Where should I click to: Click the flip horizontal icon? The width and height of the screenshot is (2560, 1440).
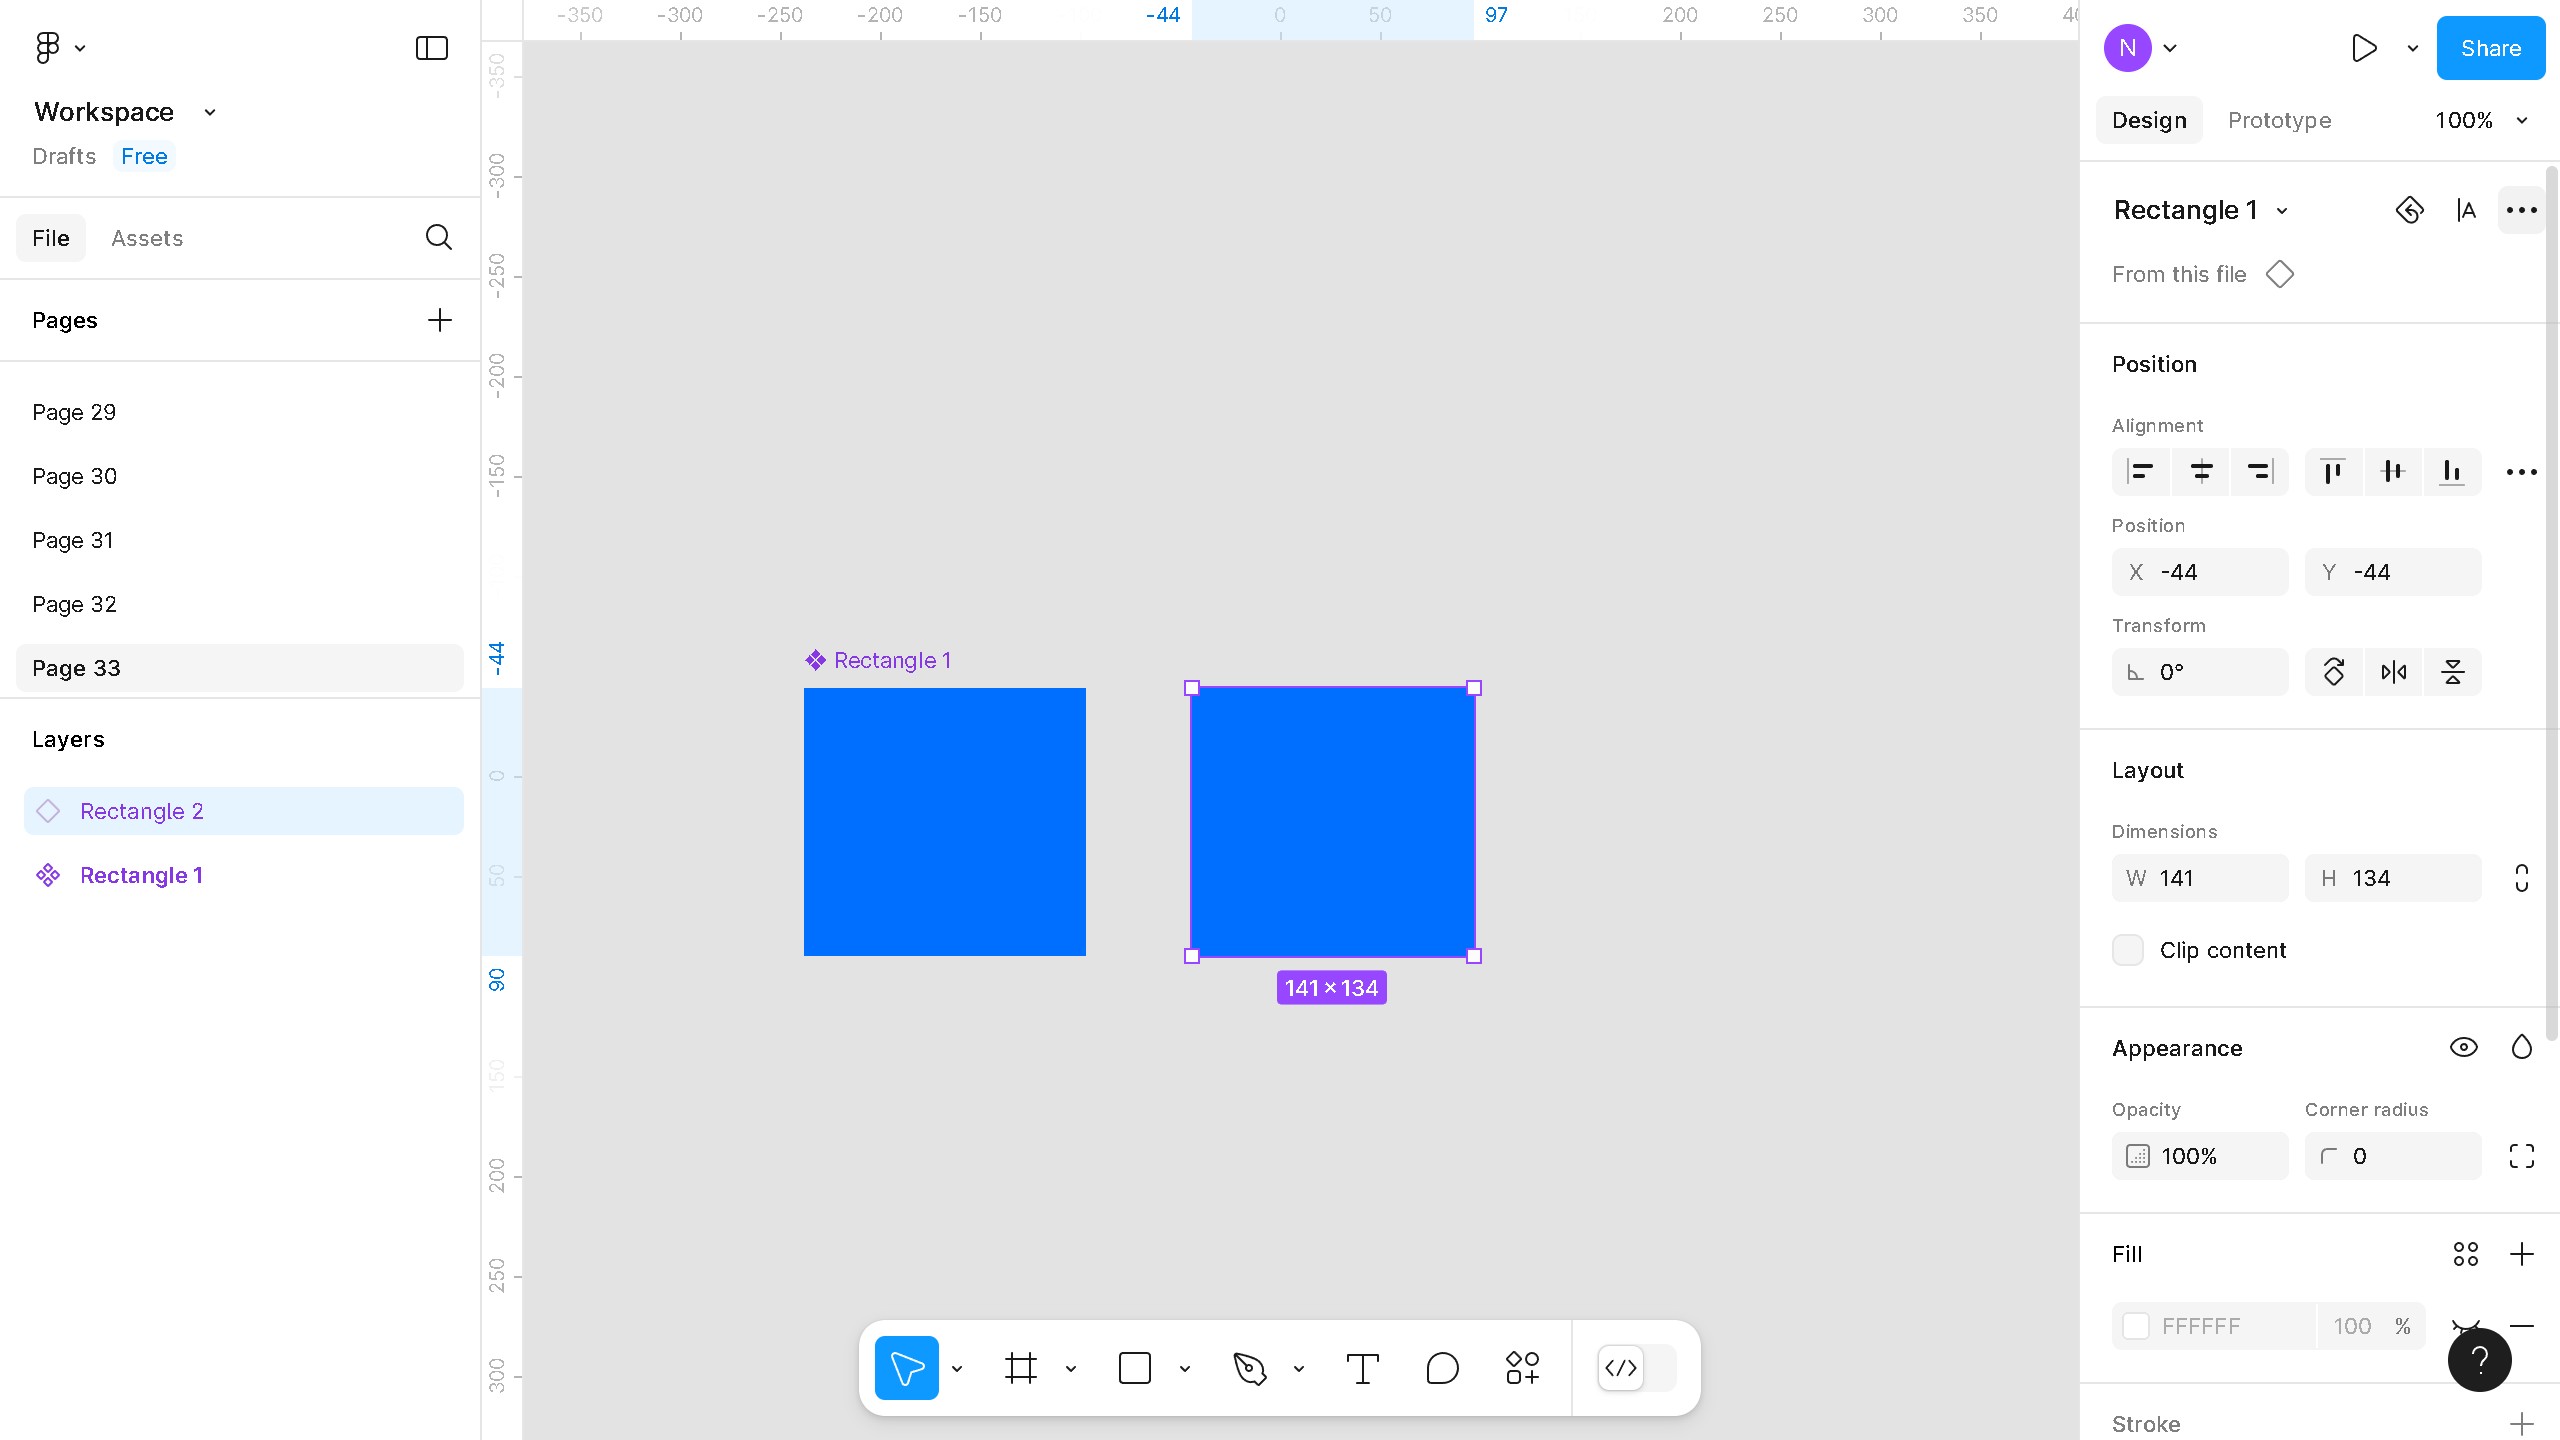(2393, 672)
